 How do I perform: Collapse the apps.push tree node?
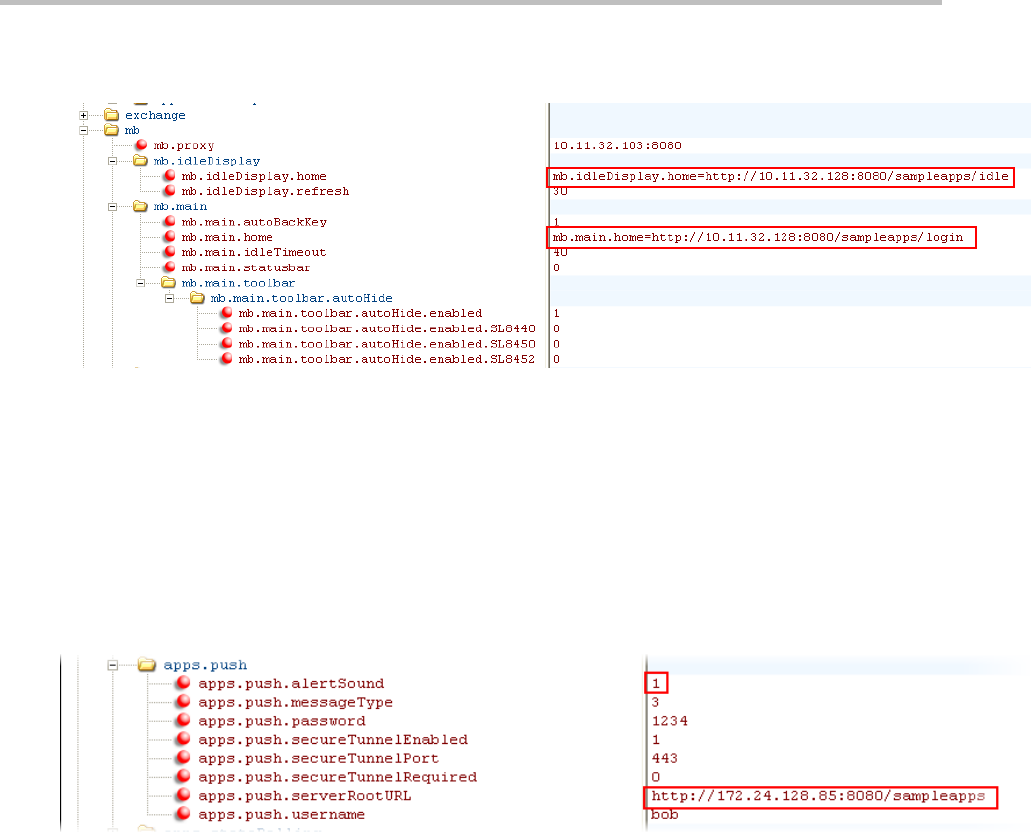114,664
